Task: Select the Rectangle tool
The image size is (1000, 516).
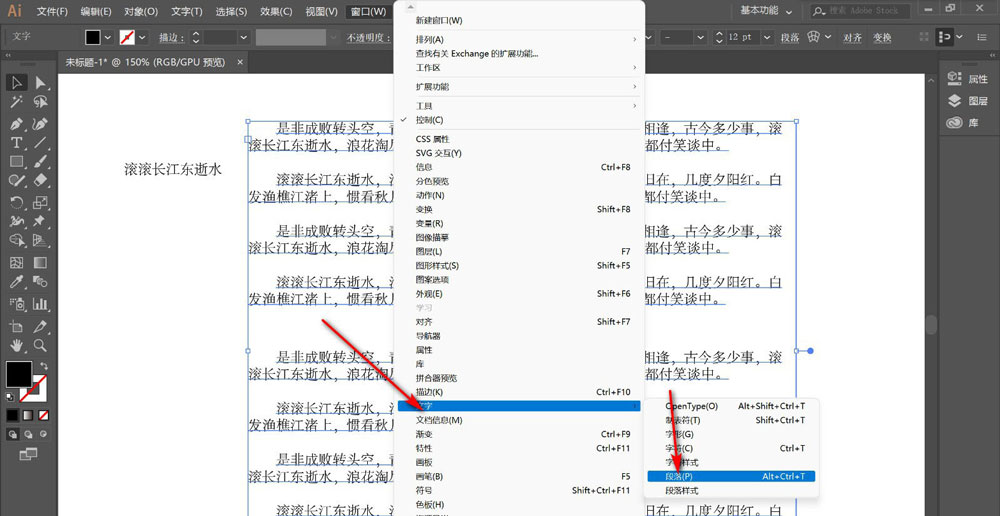Action: coord(17,162)
